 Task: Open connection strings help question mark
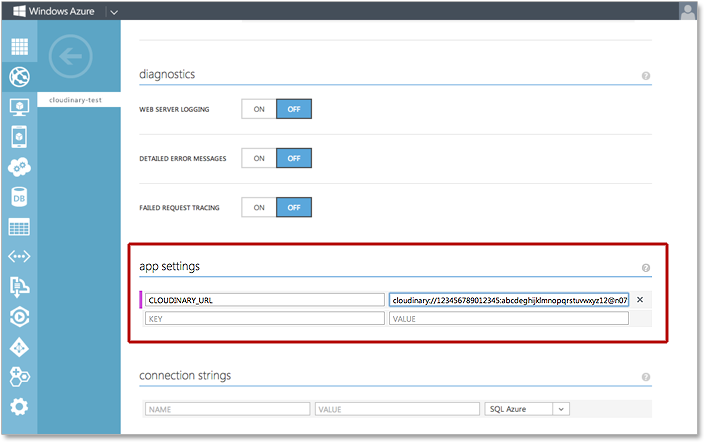click(646, 377)
